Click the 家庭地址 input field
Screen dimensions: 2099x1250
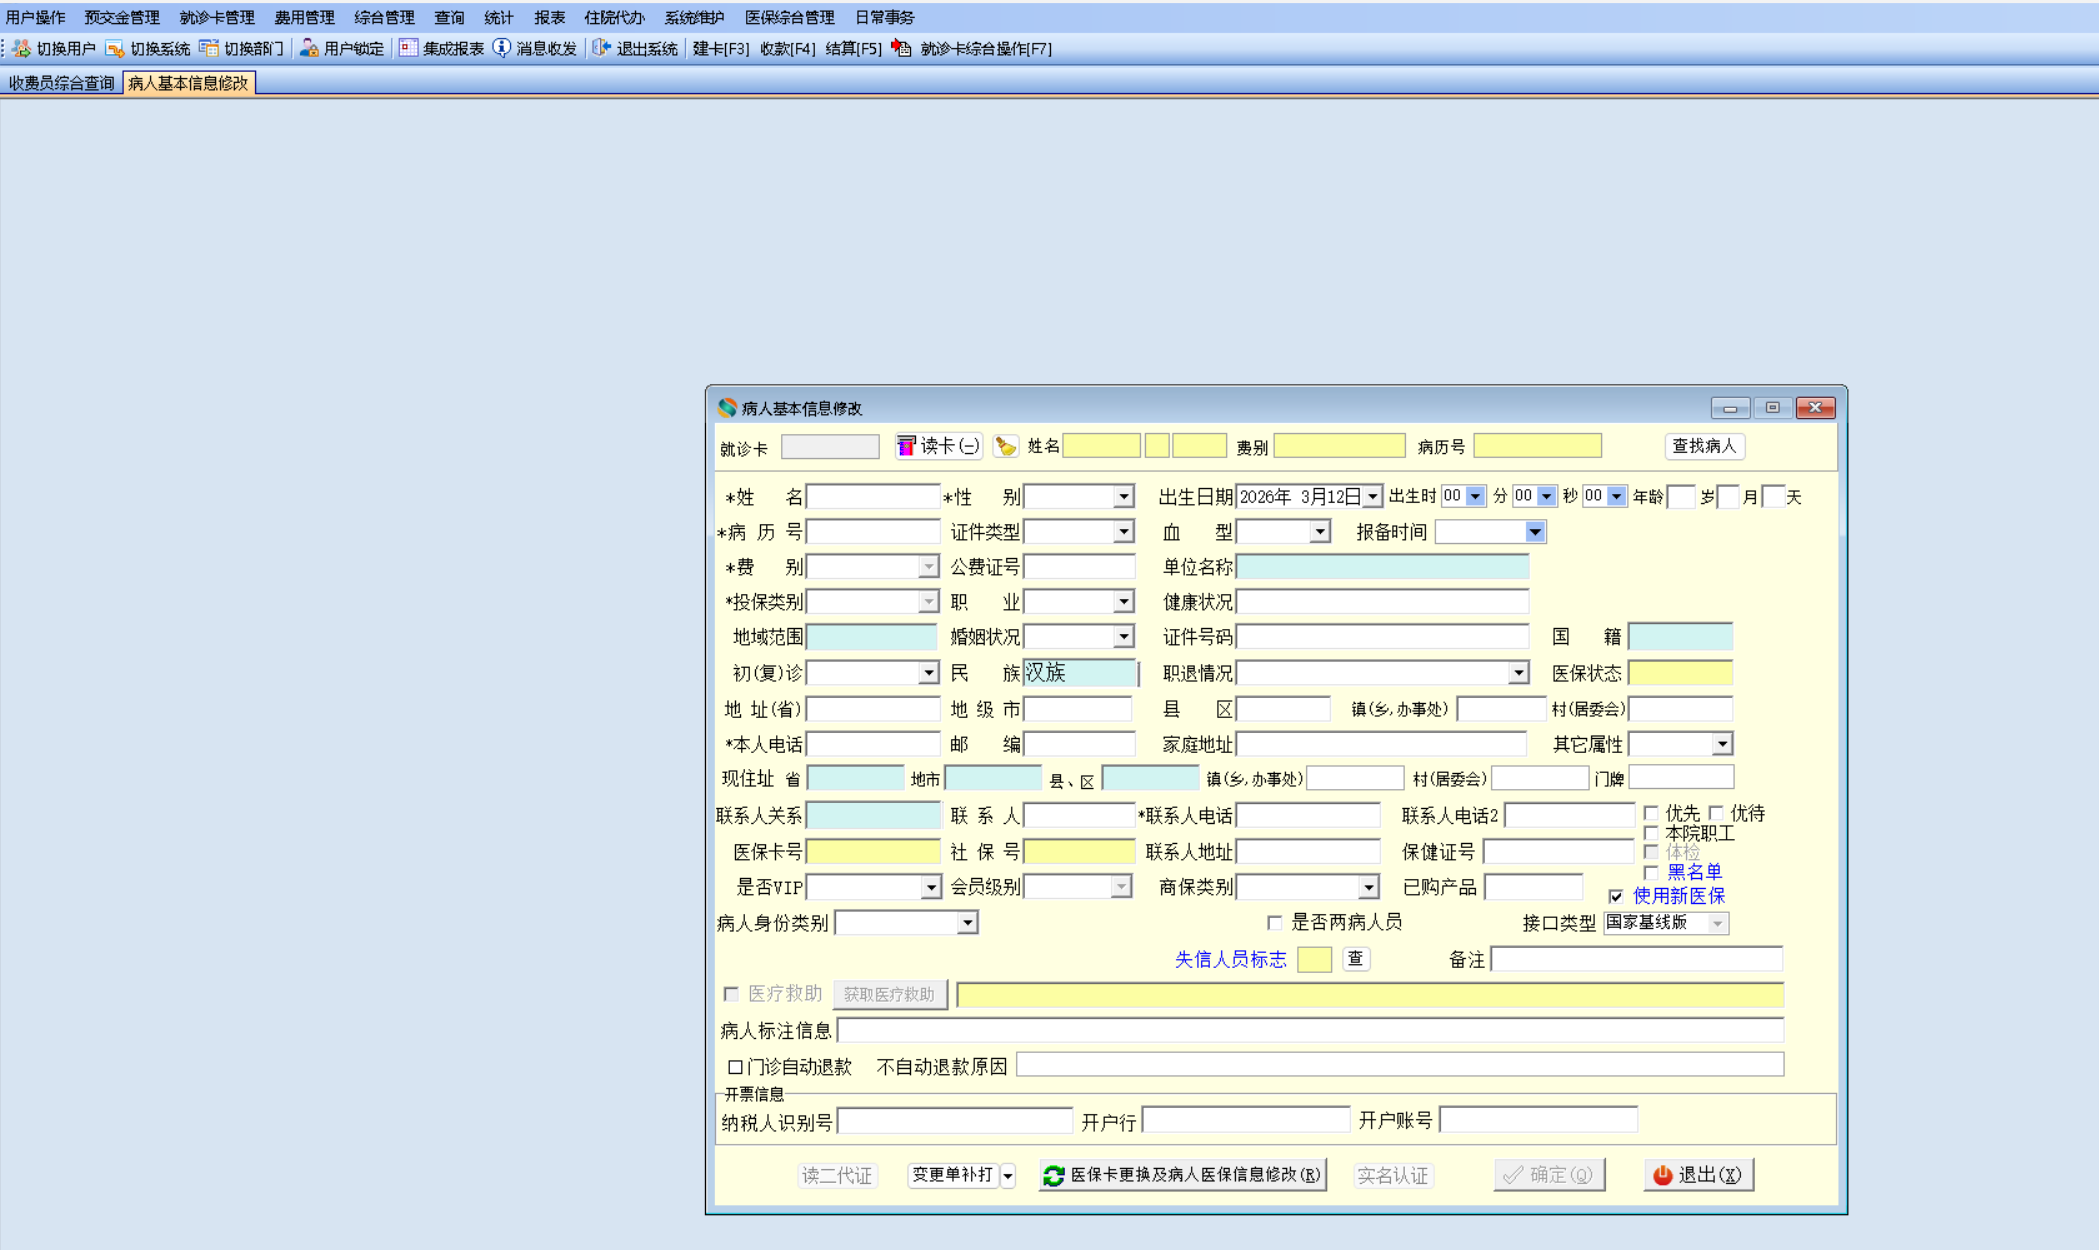click(x=1381, y=744)
